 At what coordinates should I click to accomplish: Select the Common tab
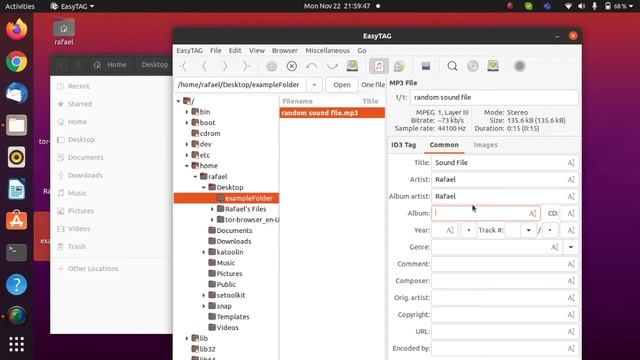click(x=444, y=145)
